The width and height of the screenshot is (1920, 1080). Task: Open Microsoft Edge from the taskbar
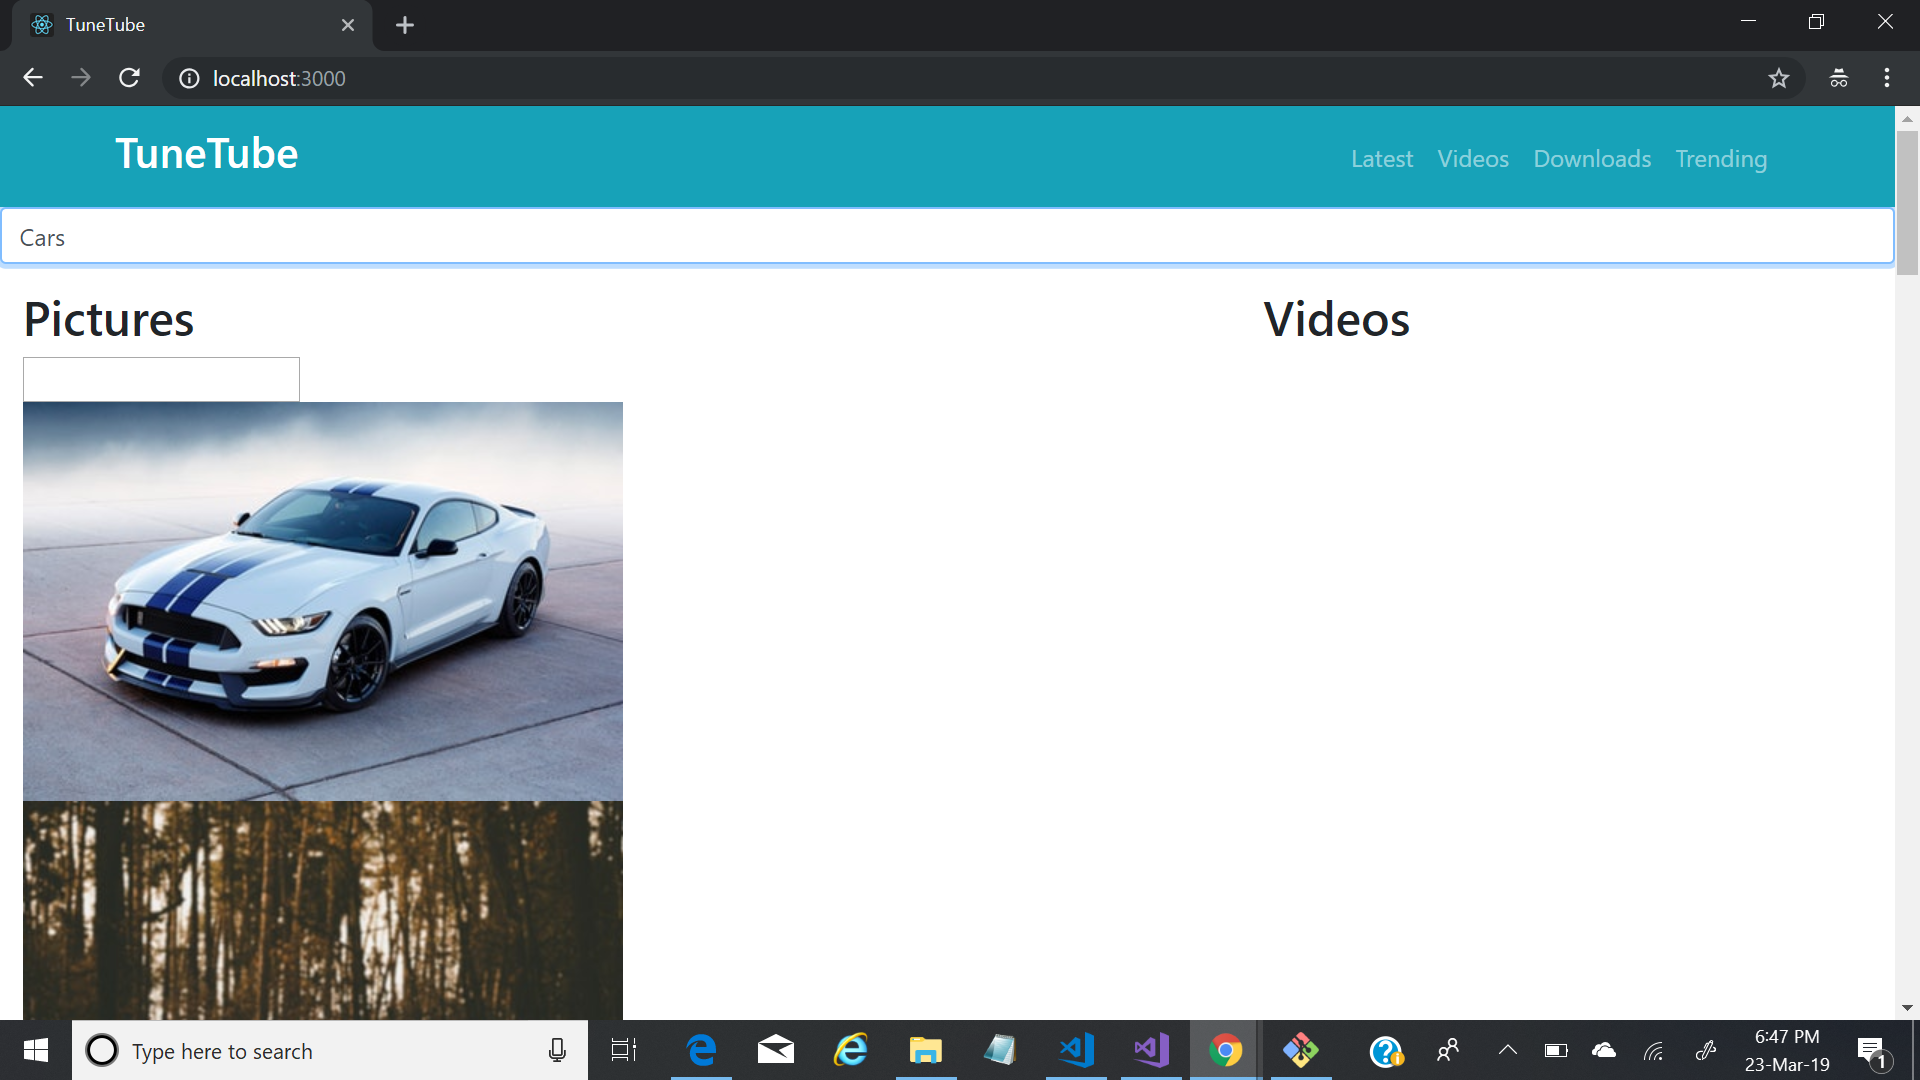(701, 1050)
